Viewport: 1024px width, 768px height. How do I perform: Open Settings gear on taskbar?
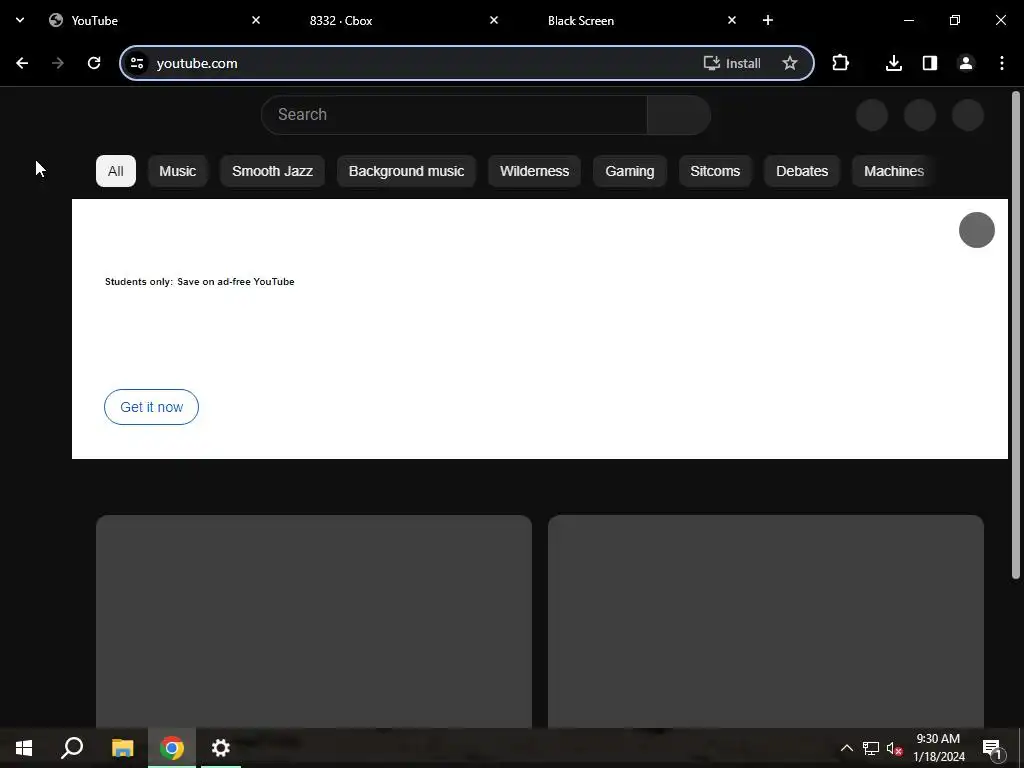click(221, 748)
